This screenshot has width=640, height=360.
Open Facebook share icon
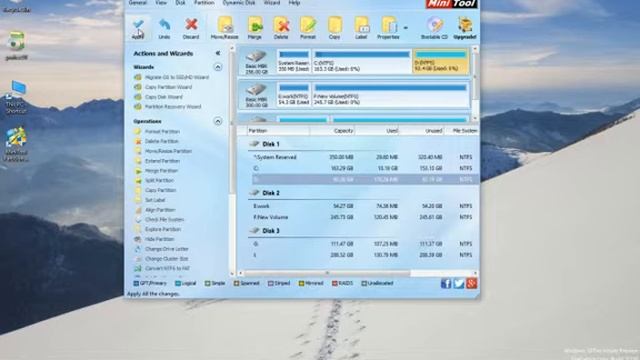pos(446,283)
